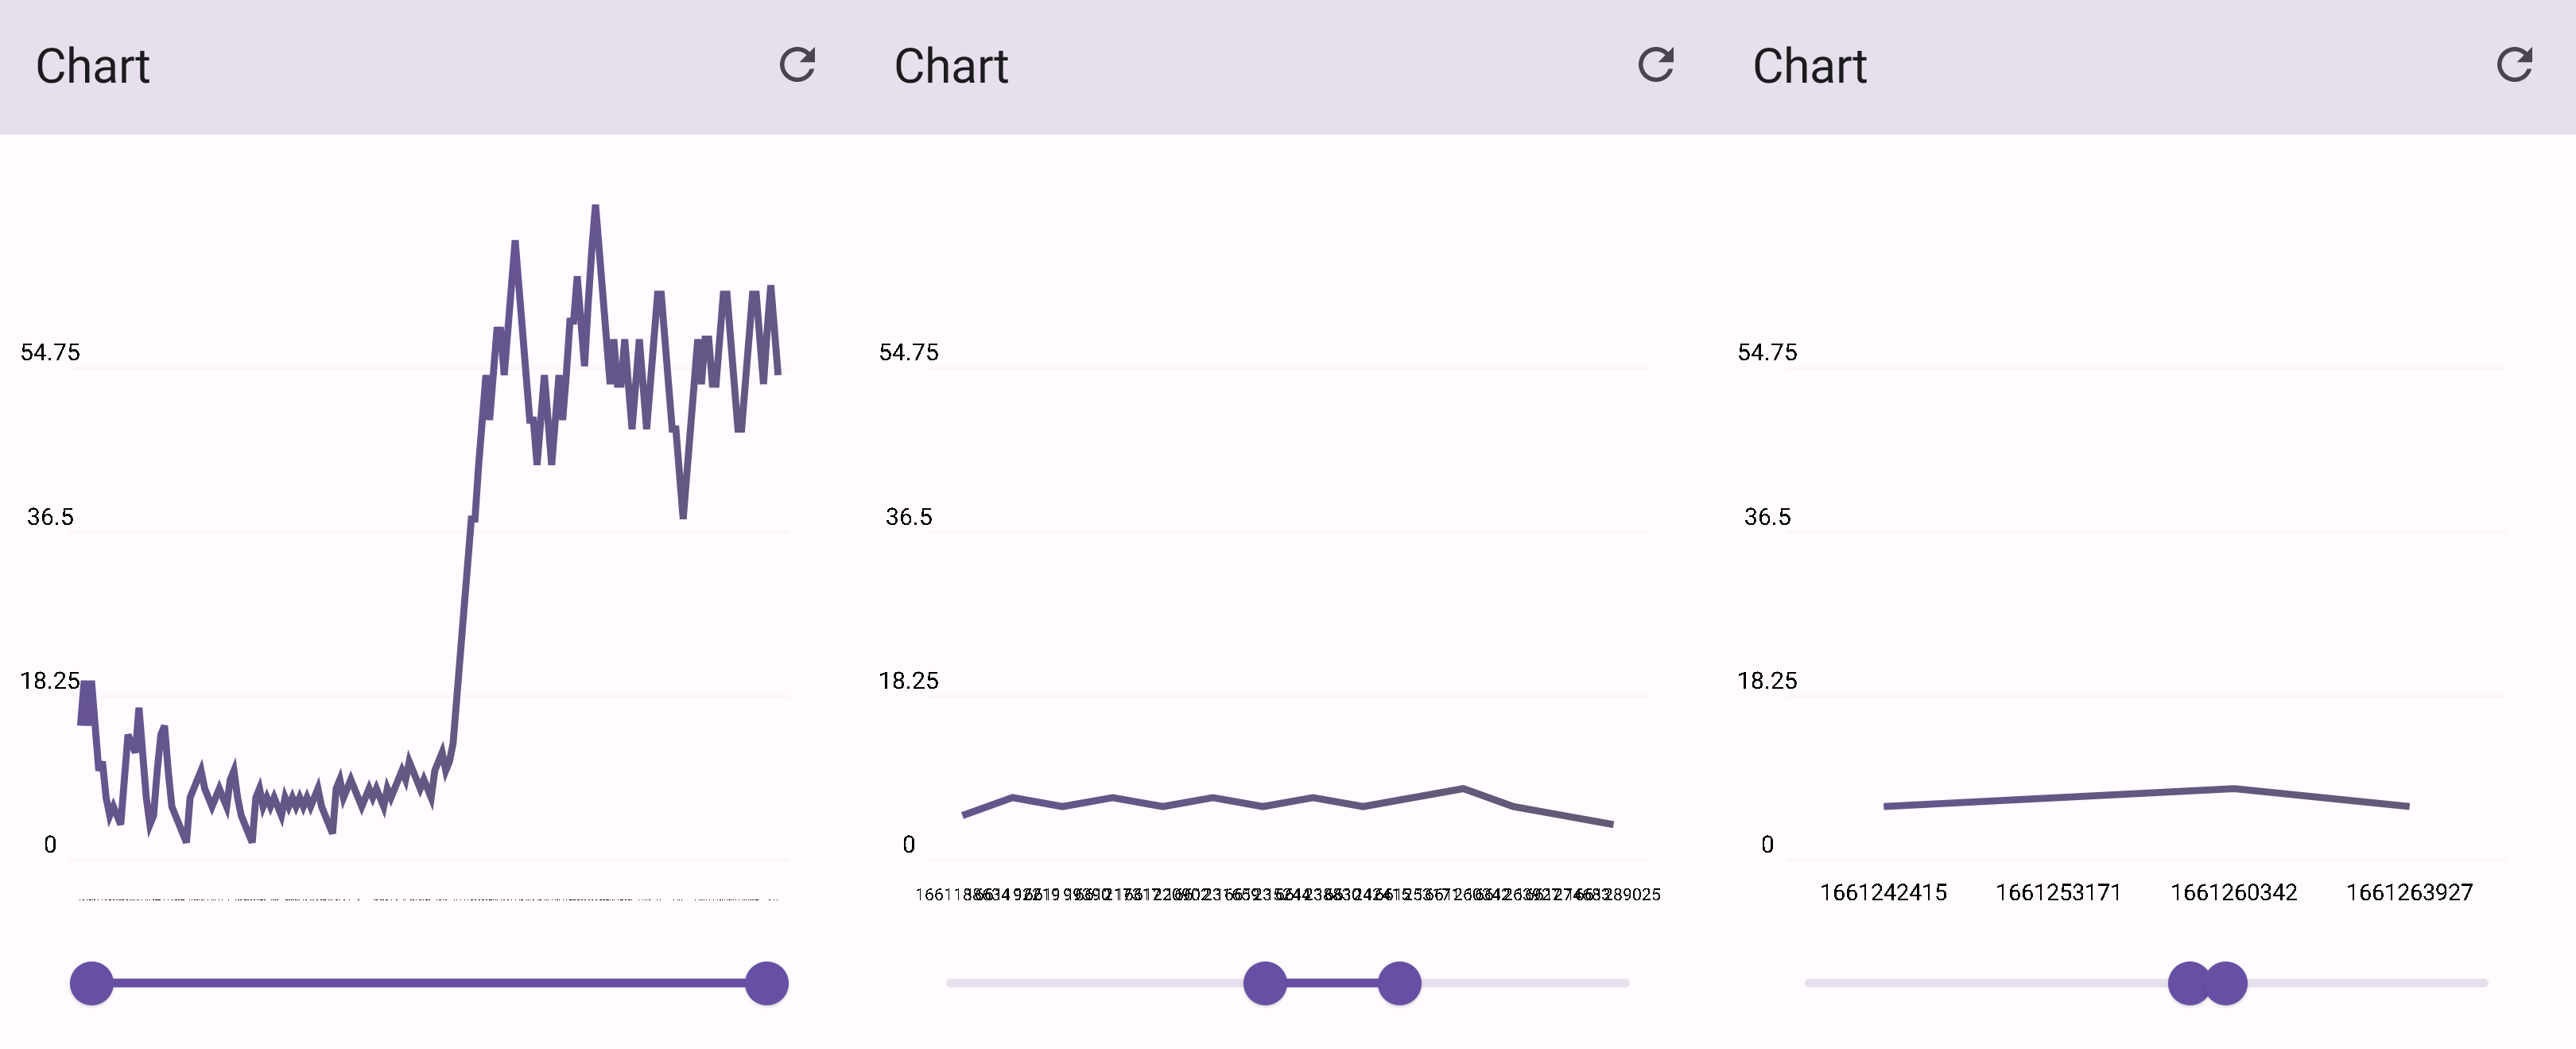
Task: Click the 1661260342 axis label
Action: pyautogui.click(x=2234, y=892)
